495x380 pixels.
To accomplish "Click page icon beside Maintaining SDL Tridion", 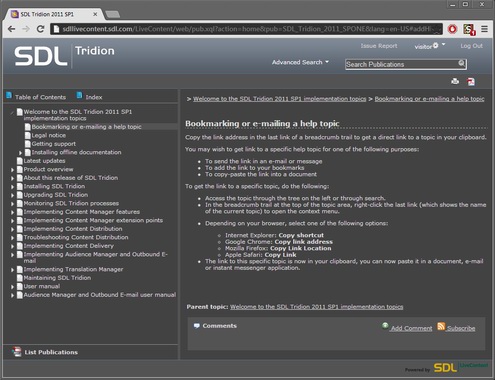I will (20, 278).
